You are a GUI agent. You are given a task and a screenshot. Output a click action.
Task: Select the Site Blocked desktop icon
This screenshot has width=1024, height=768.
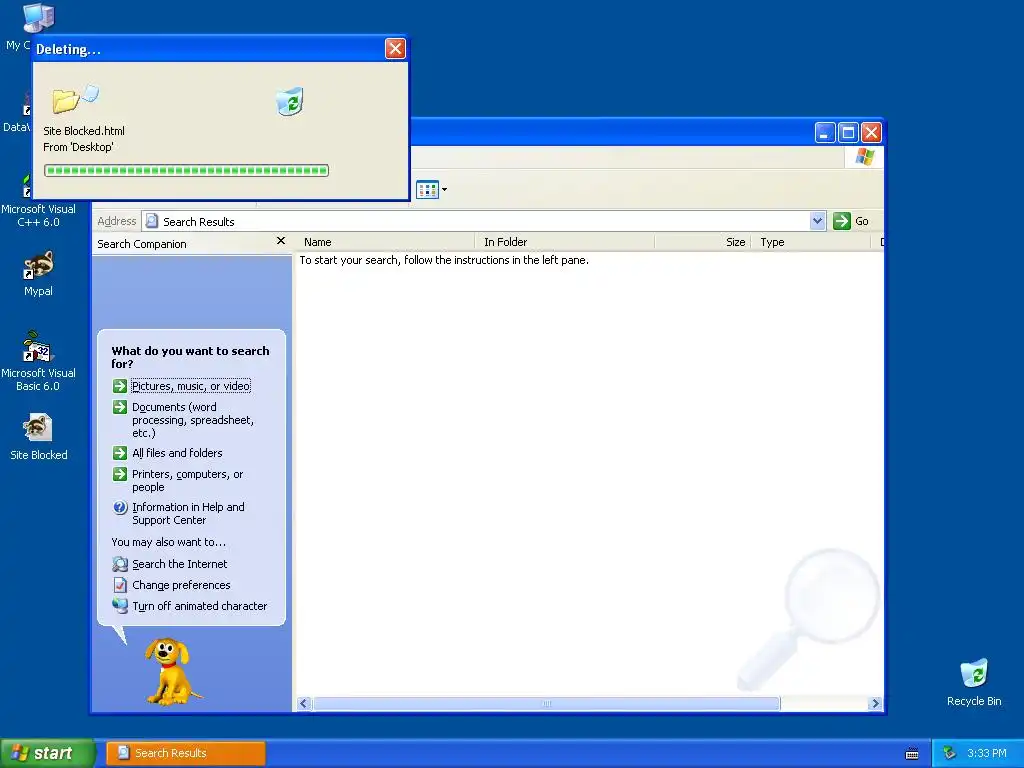click(x=38, y=436)
